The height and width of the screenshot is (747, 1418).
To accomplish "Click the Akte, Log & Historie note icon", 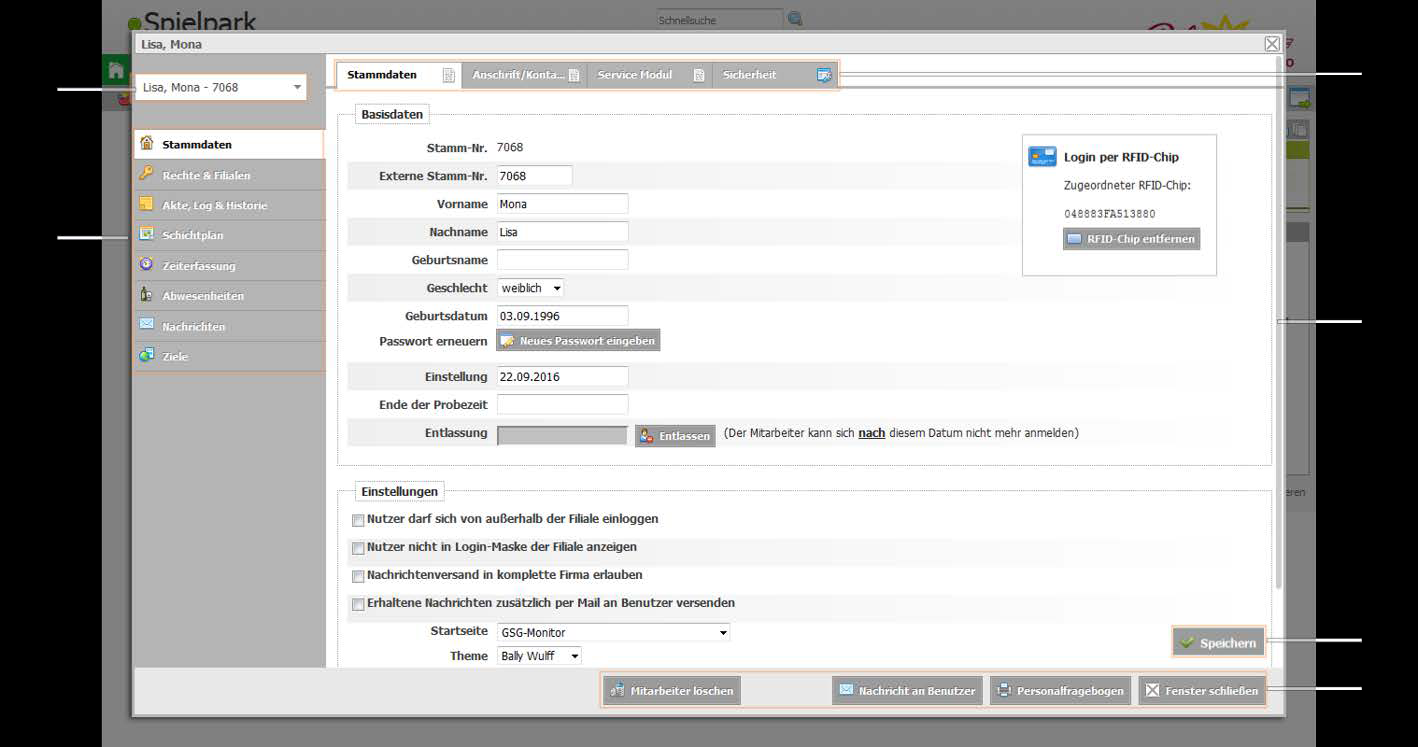I will 146,205.
